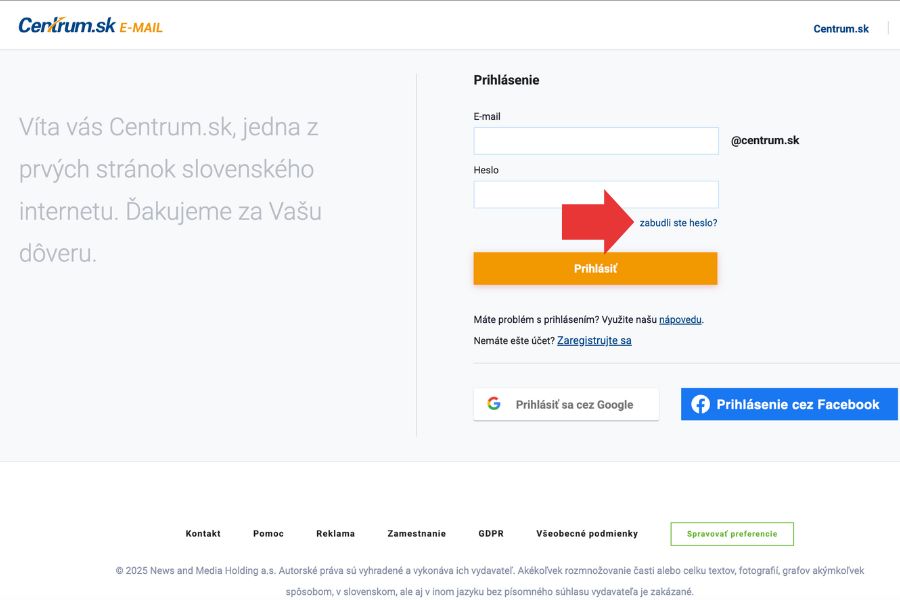
Task: Click the @centrum.sk domain label
Action: tap(765, 141)
